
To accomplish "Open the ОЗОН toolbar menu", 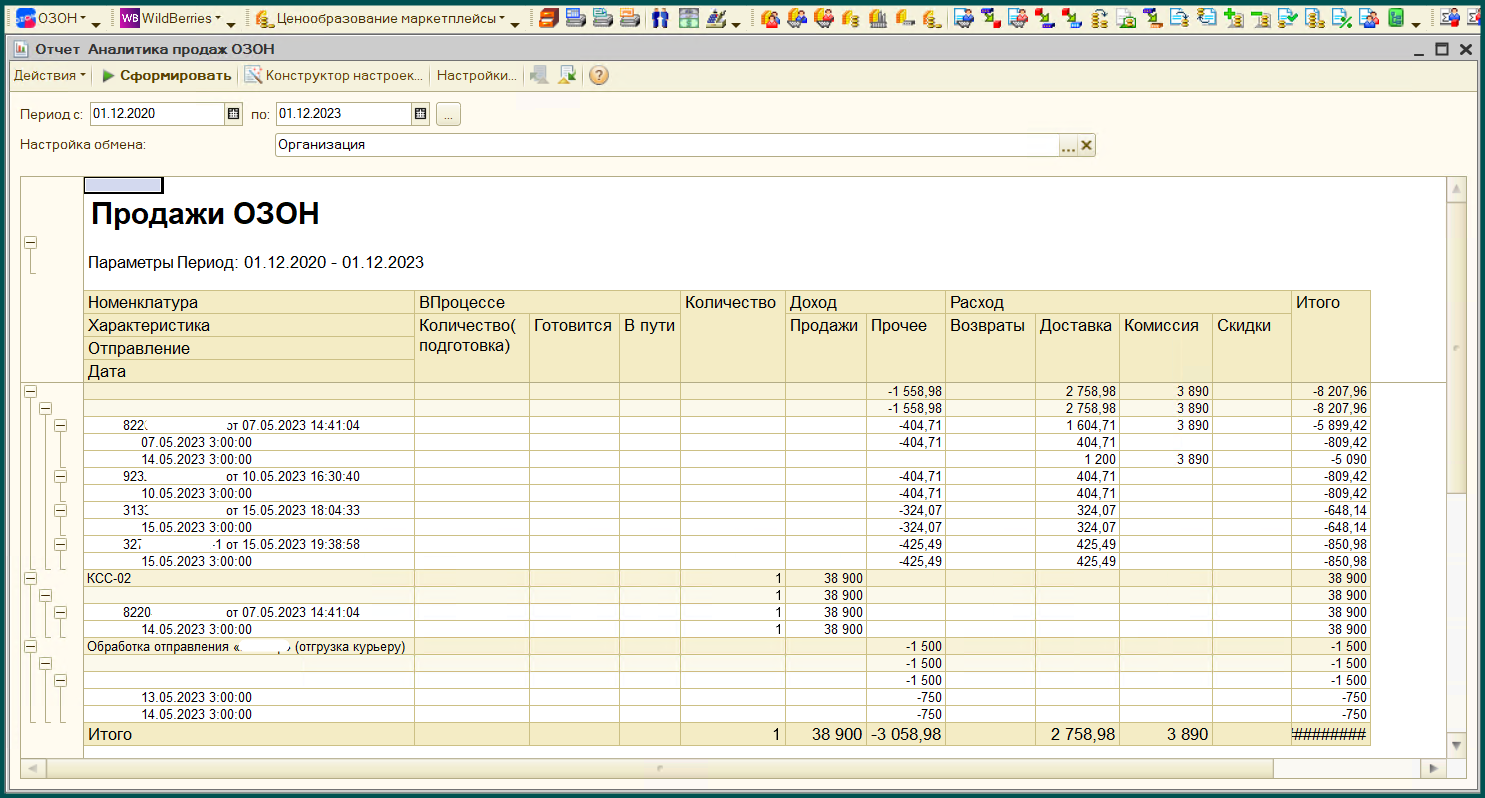I will point(52,18).
